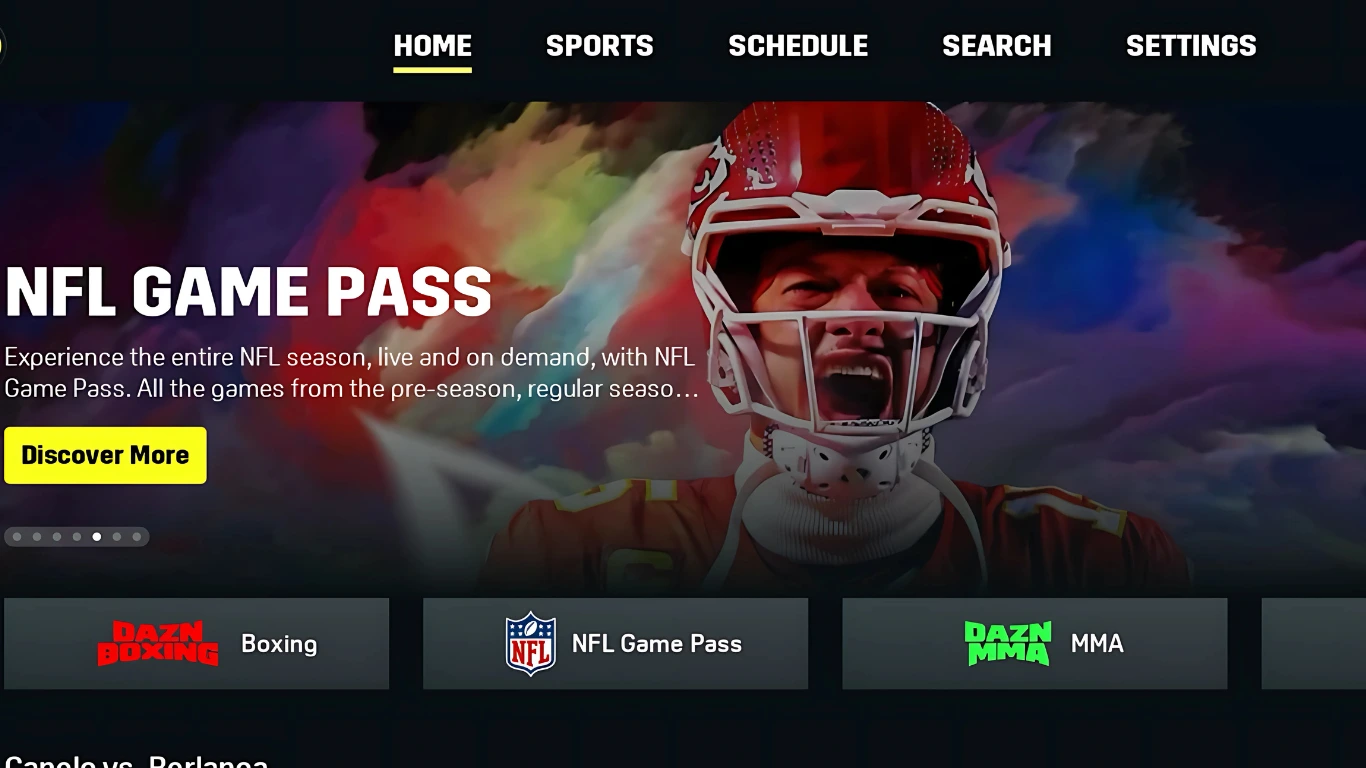Select the second carousel dot

click(37, 537)
